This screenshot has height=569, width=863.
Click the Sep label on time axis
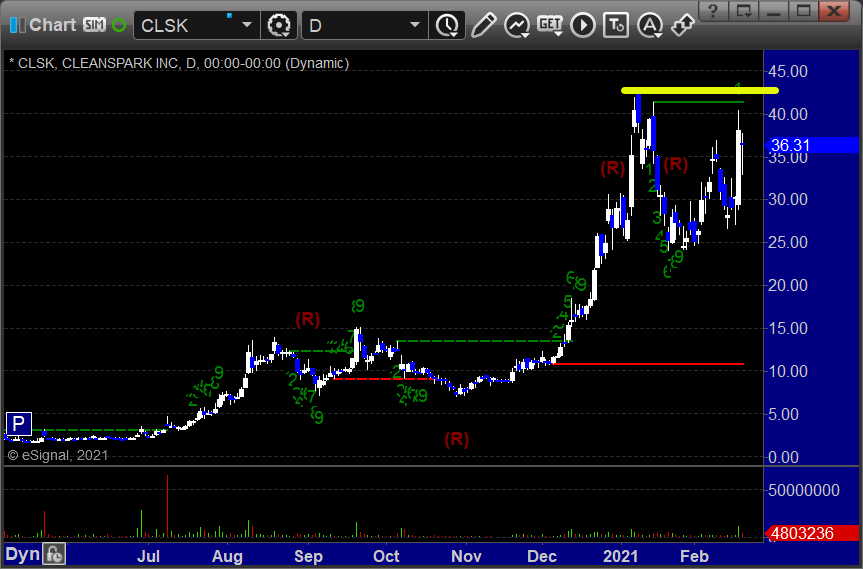(308, 556)
